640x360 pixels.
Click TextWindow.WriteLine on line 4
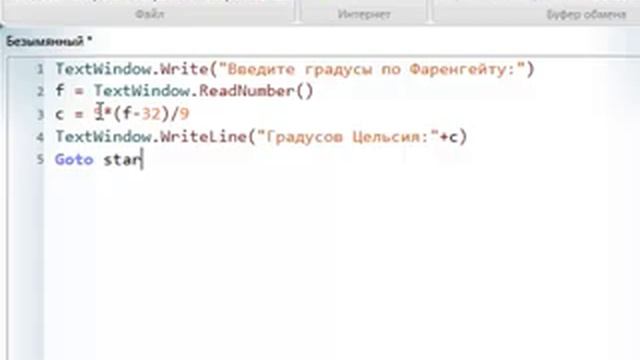pyautogui.click(x=151, y=136)
